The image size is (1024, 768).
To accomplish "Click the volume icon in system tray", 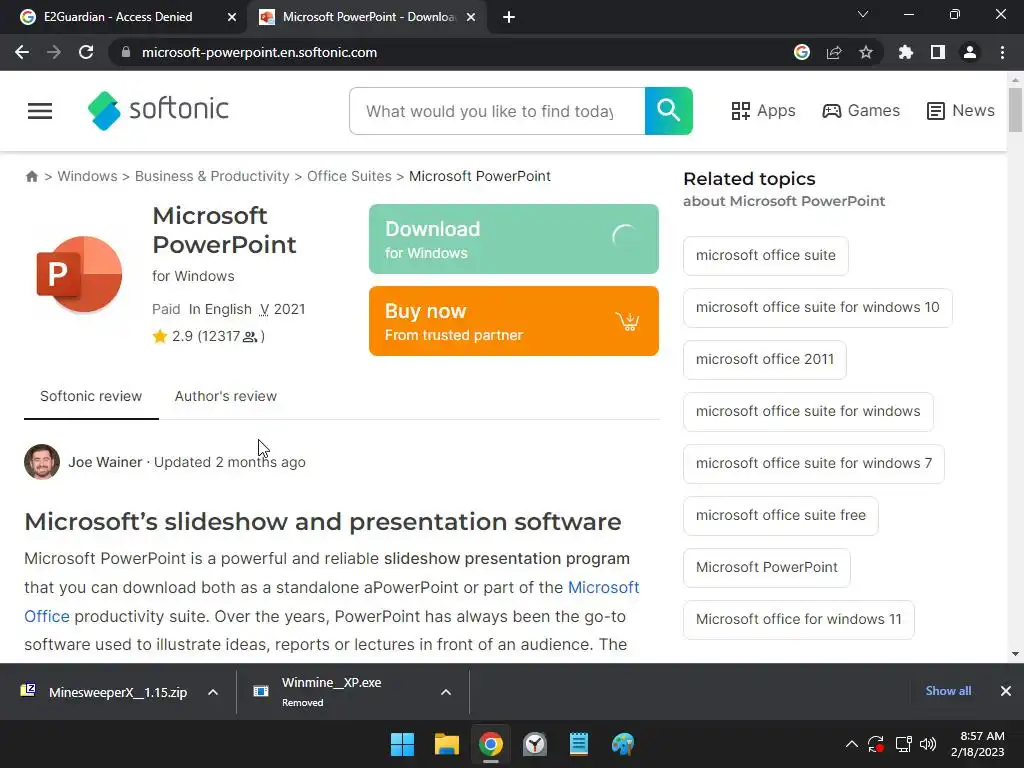I will [928, 744].
